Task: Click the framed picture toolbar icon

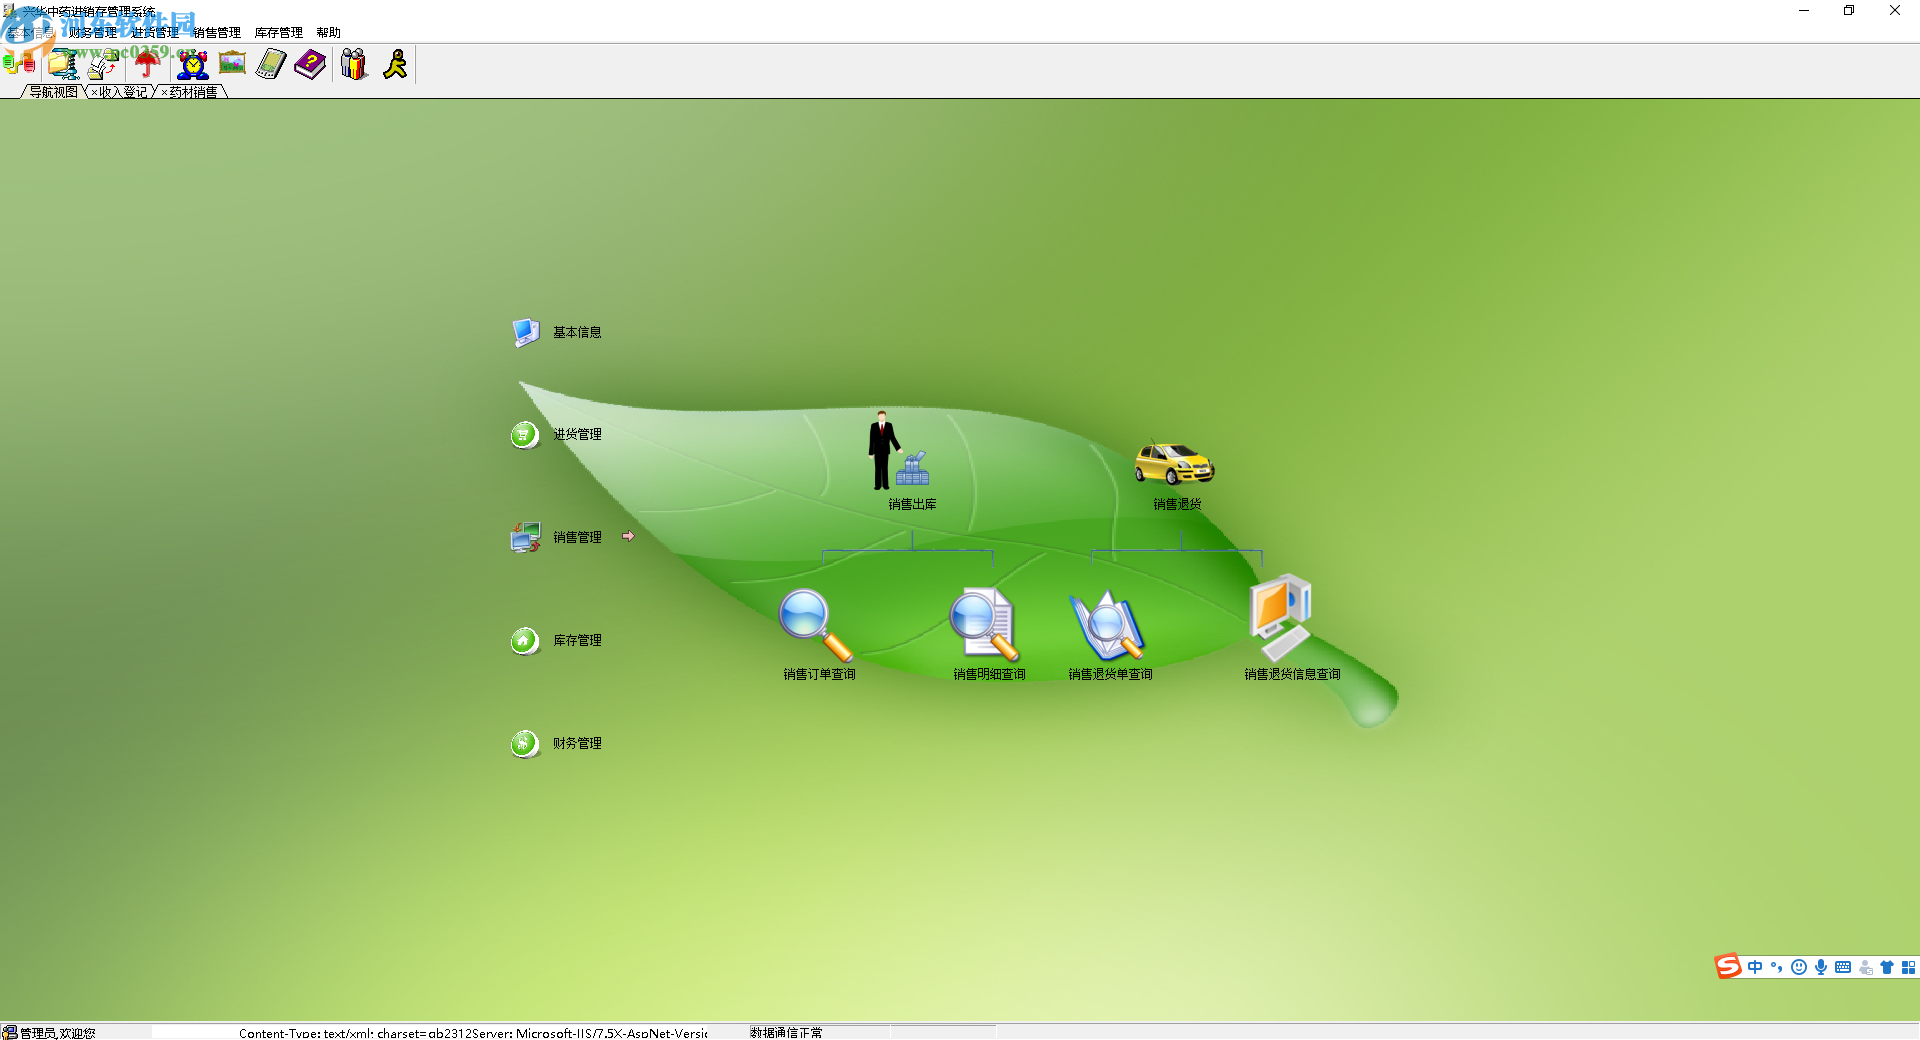Action: (232, 64)
